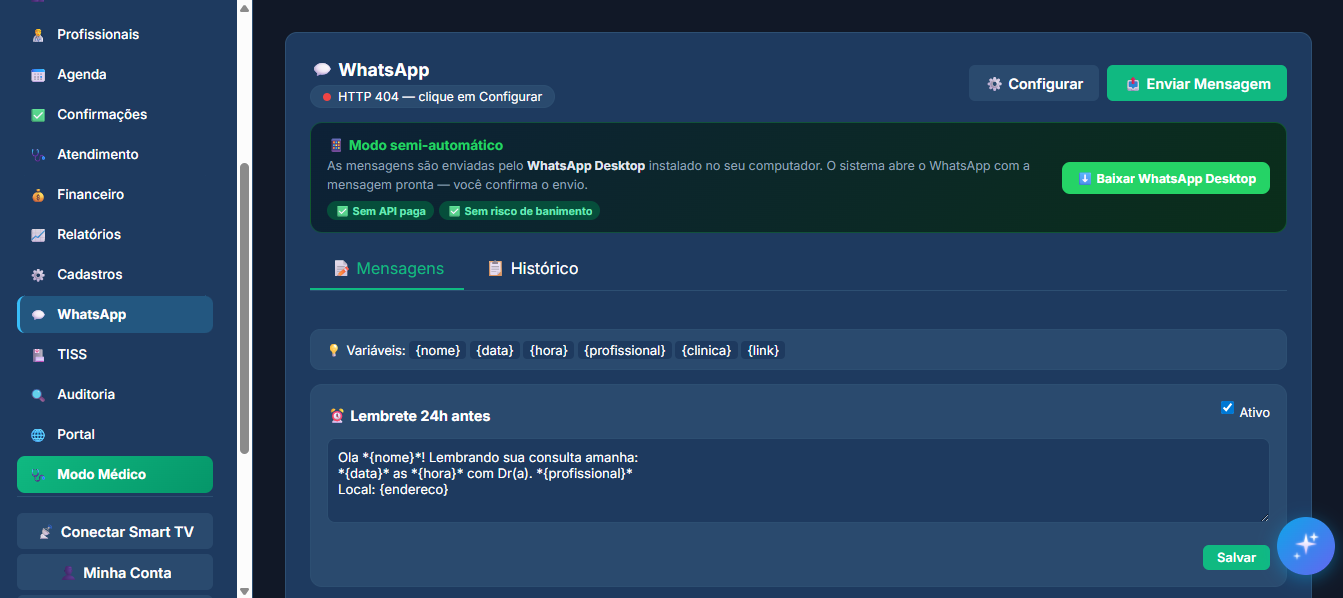Click the Cadastros gear icon
Screen dimensions: 1343x598
coord(38,275)
